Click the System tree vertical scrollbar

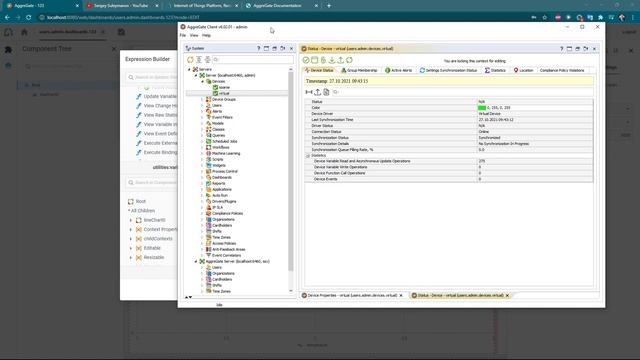pos(291,171)
